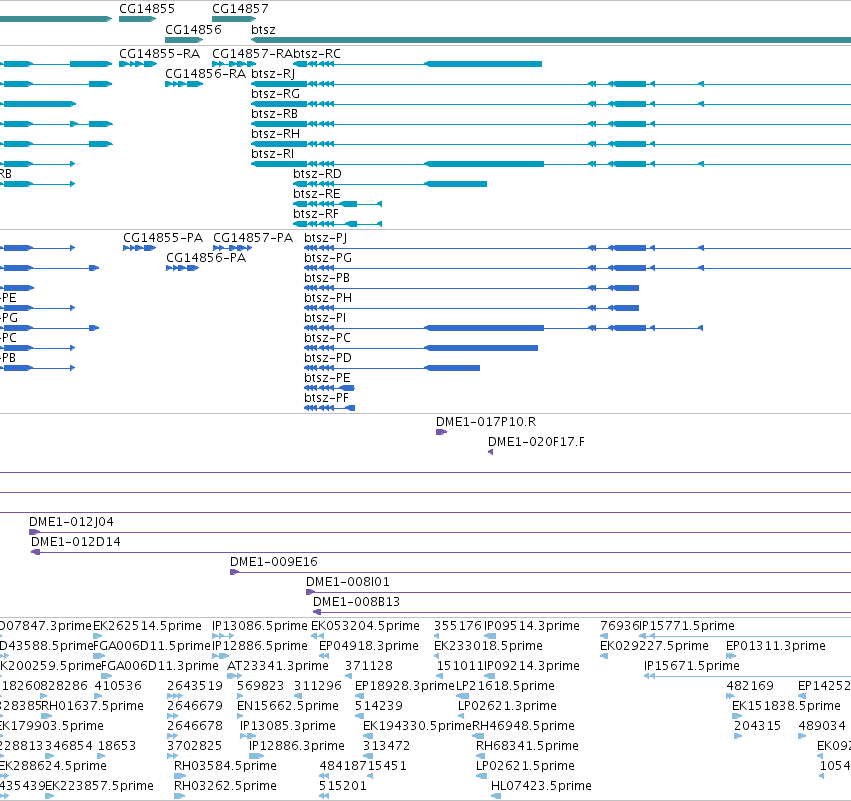851x801 pixels.
Task: Click the btsz-PD protein label
Action: [x=328, y=358]
